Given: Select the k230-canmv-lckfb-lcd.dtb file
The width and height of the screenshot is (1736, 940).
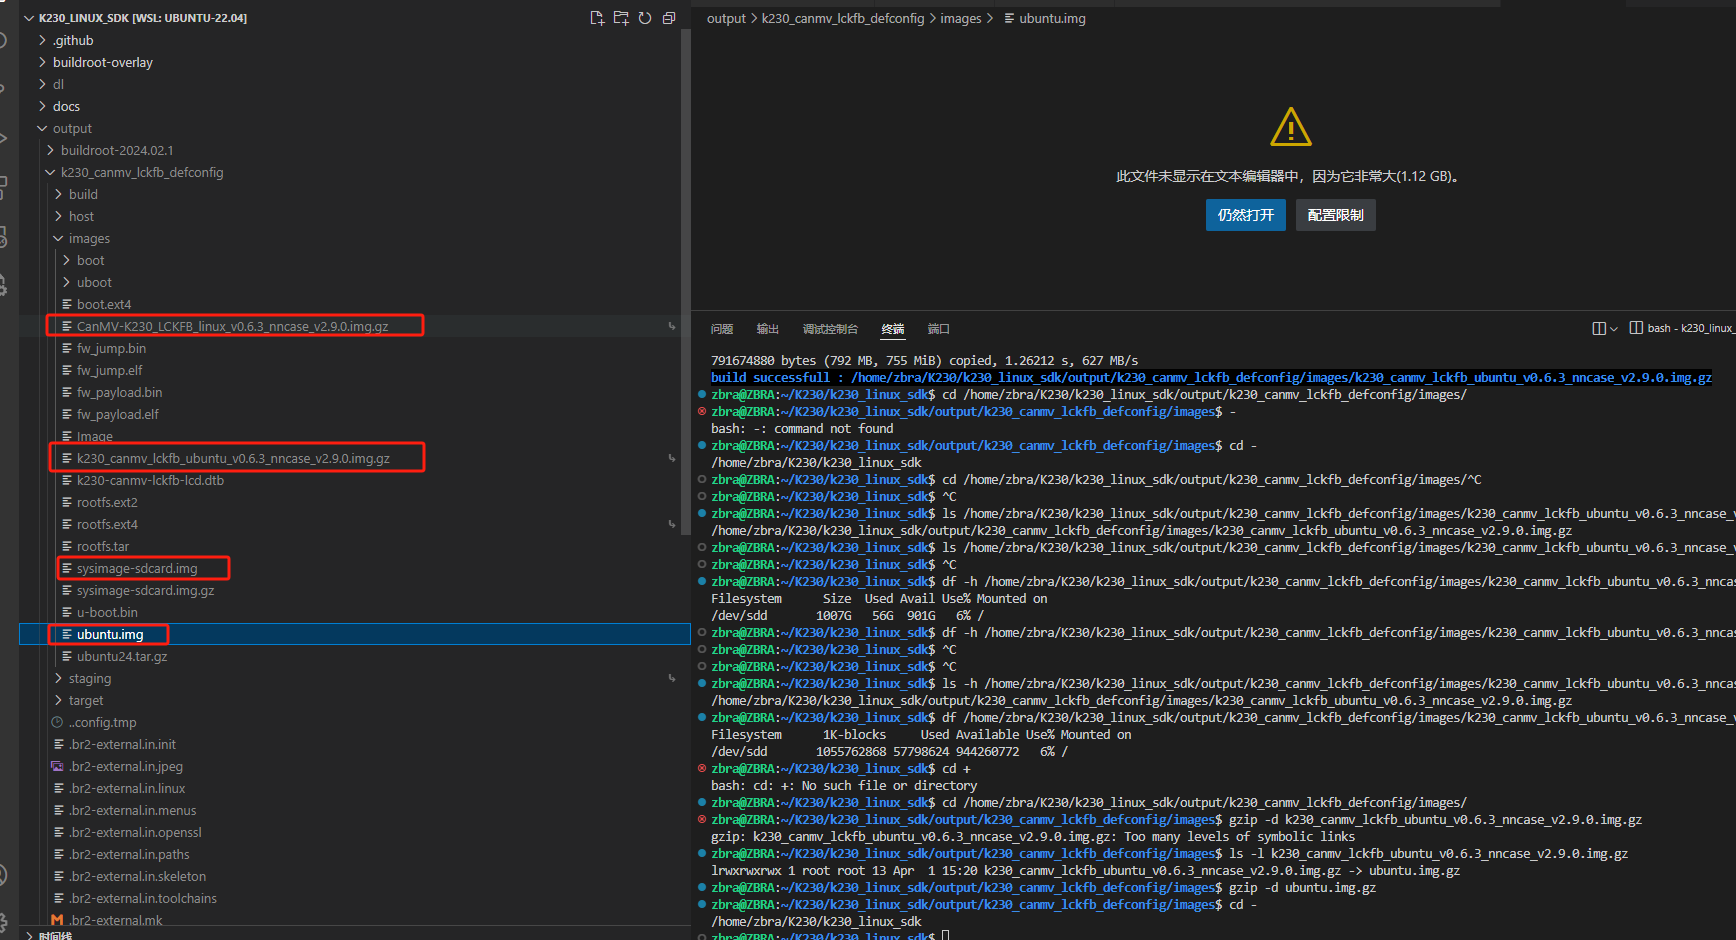Looking at the screenshot, I should tap(150, 480).
